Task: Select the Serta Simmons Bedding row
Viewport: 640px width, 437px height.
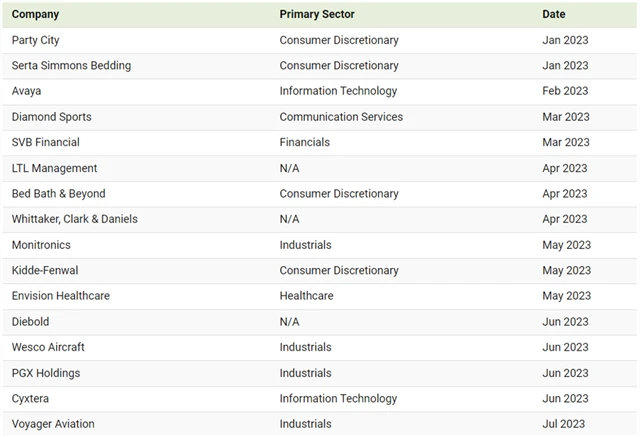Action: [x=71, y=66]
